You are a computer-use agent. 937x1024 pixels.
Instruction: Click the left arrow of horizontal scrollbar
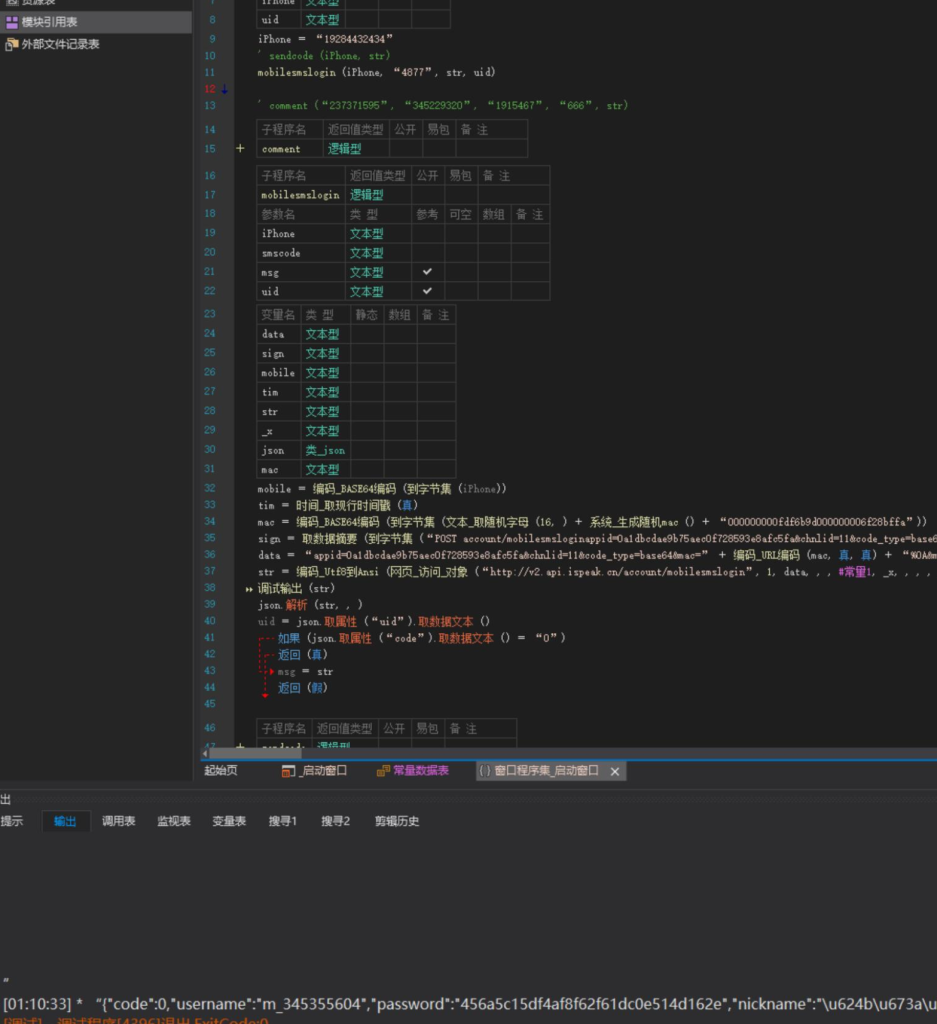tap(205, 754)
